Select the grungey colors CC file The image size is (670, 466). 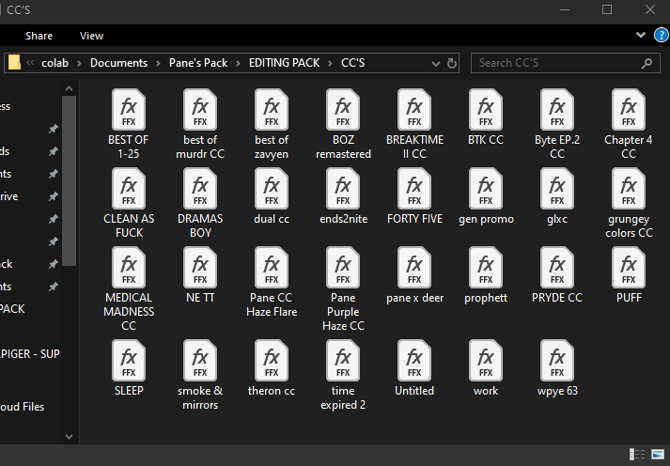(x=629, y=203)
